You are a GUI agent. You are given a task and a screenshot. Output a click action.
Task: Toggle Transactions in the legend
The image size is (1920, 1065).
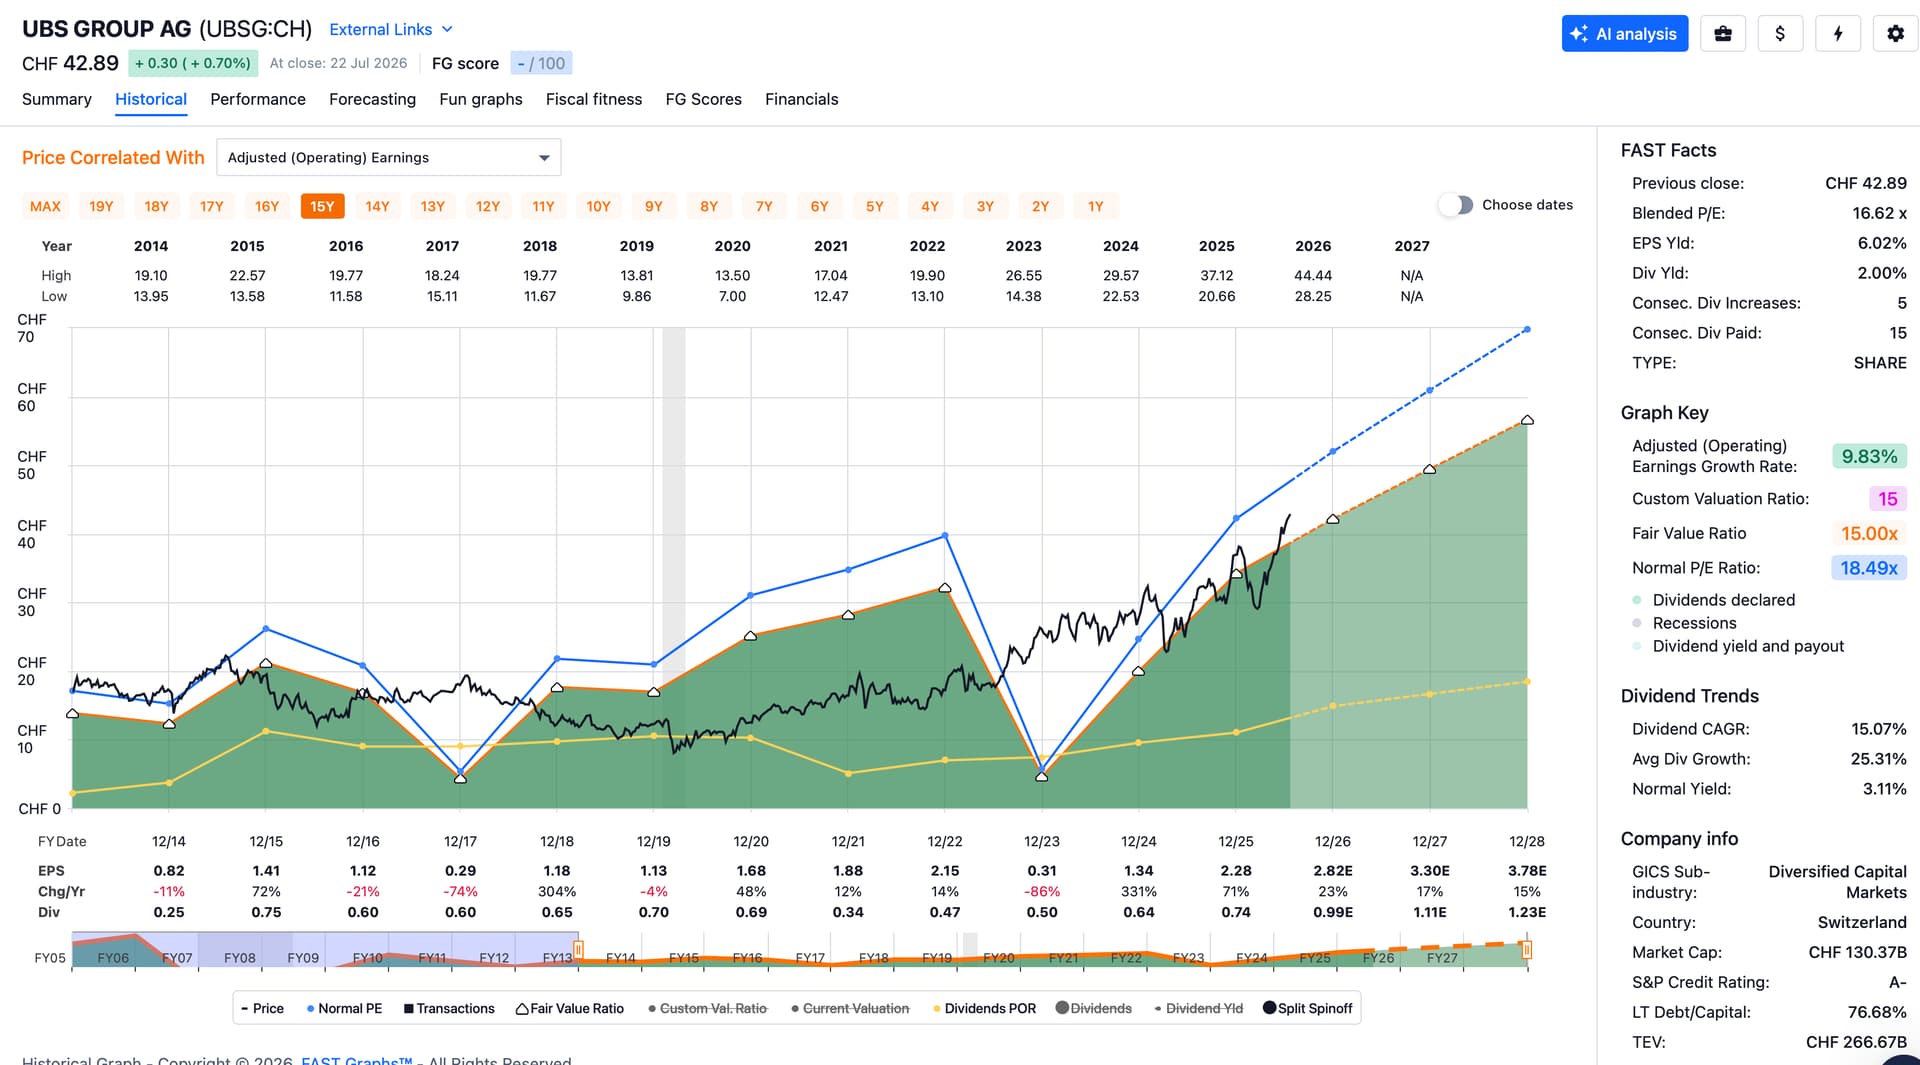click(x=449, y=1008)
